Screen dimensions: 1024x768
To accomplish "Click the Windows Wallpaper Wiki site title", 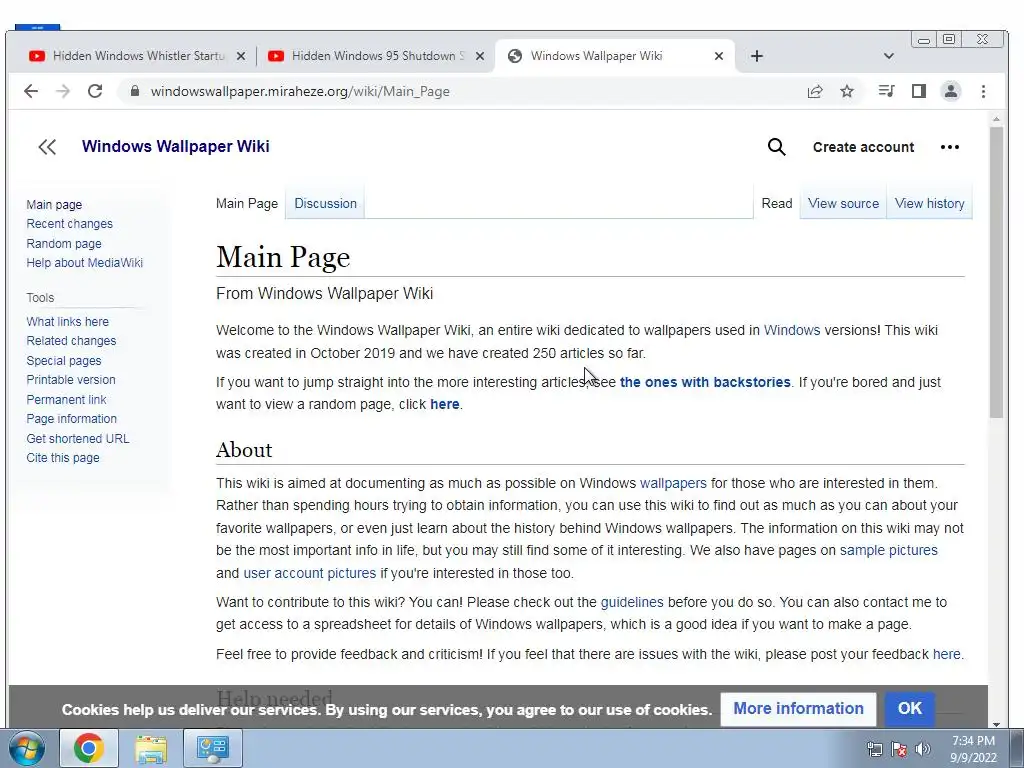I will click(176, 146).
